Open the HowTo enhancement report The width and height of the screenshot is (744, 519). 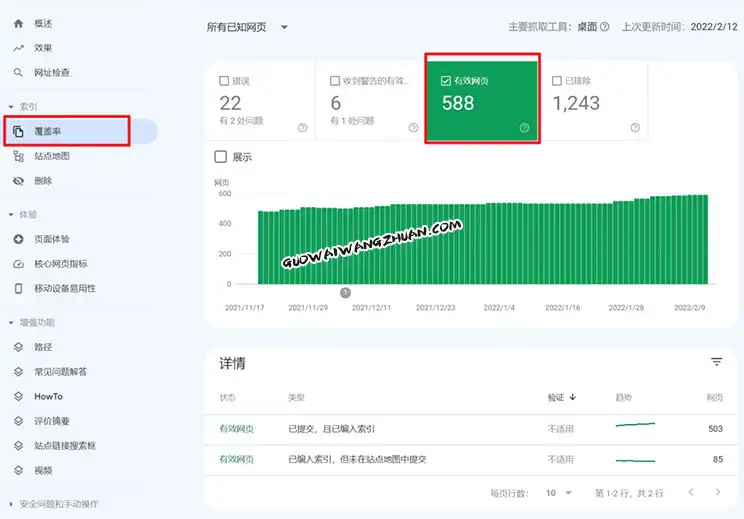pos(48,397)
